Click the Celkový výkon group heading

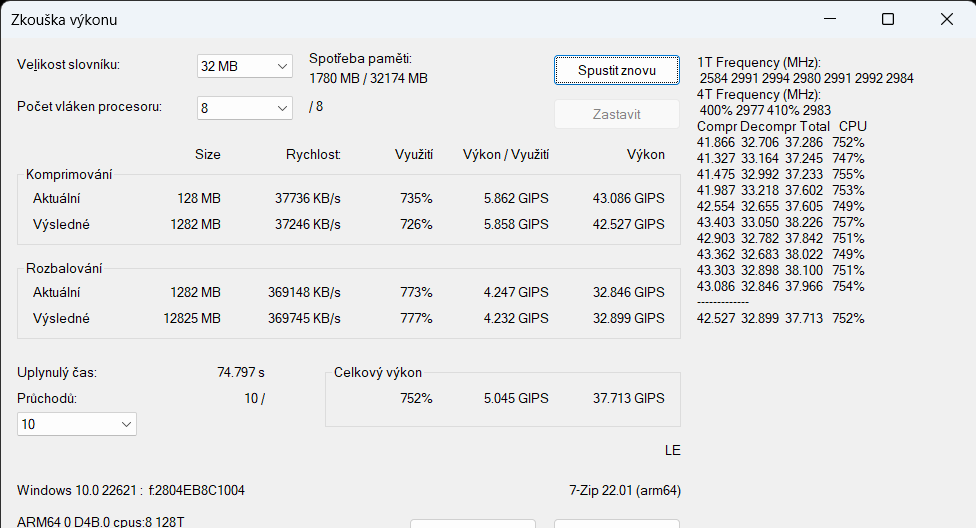tap(378, 373)
